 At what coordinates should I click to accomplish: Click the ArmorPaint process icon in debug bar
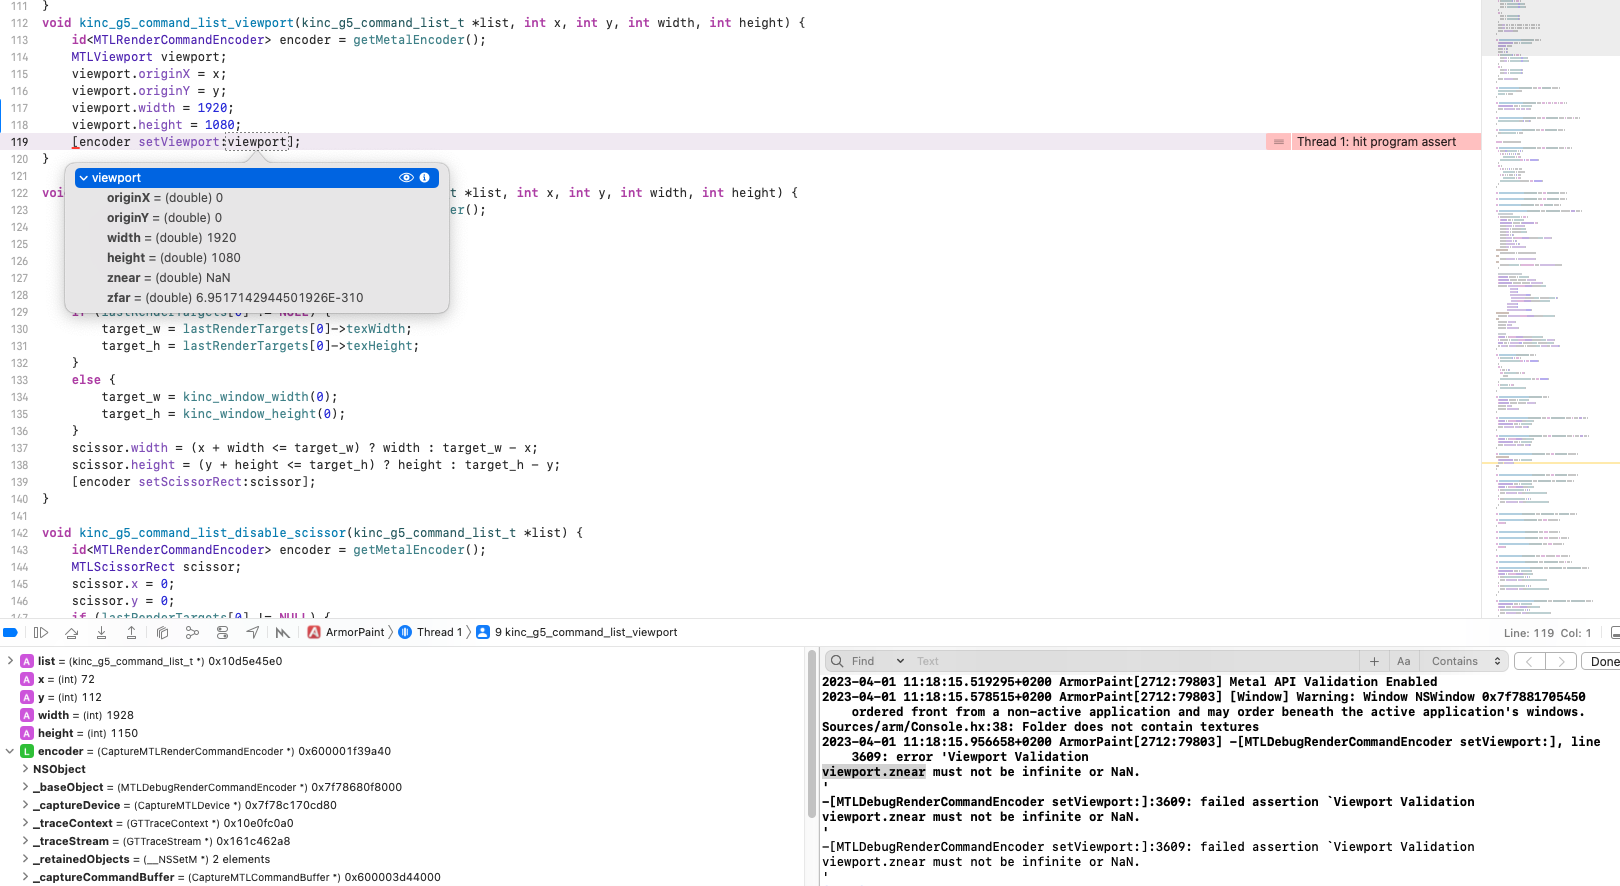click(x=314, y=632)
